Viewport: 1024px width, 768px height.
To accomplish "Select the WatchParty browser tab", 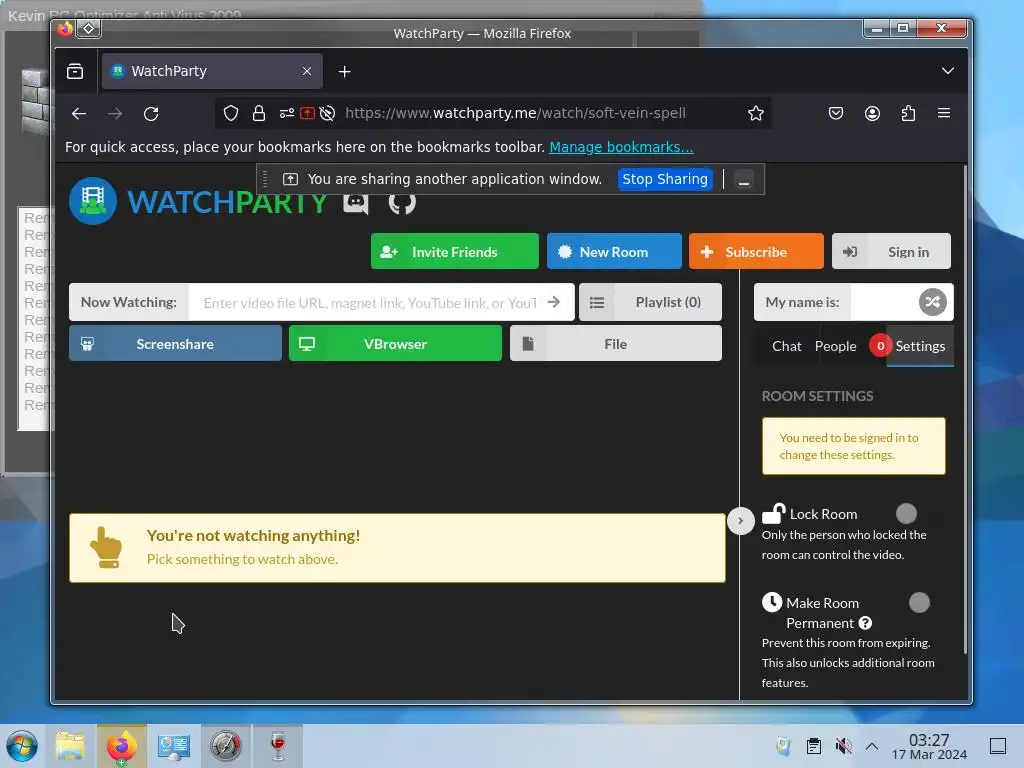I will 212,71.
